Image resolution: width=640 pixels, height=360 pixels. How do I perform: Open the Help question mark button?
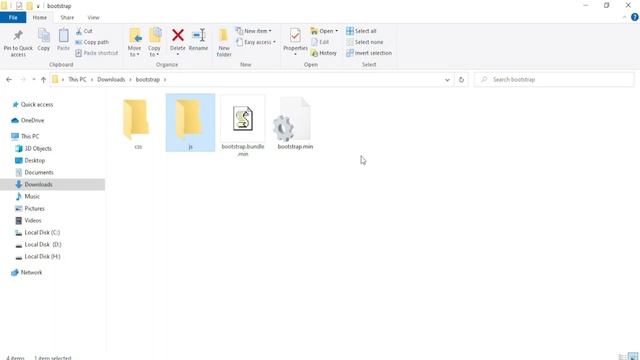pos(635,17)
